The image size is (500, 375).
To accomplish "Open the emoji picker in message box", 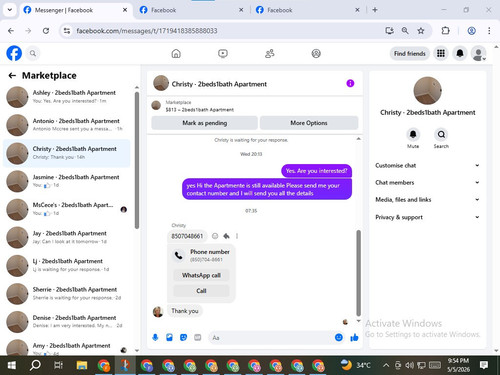I will pos(339,338).
